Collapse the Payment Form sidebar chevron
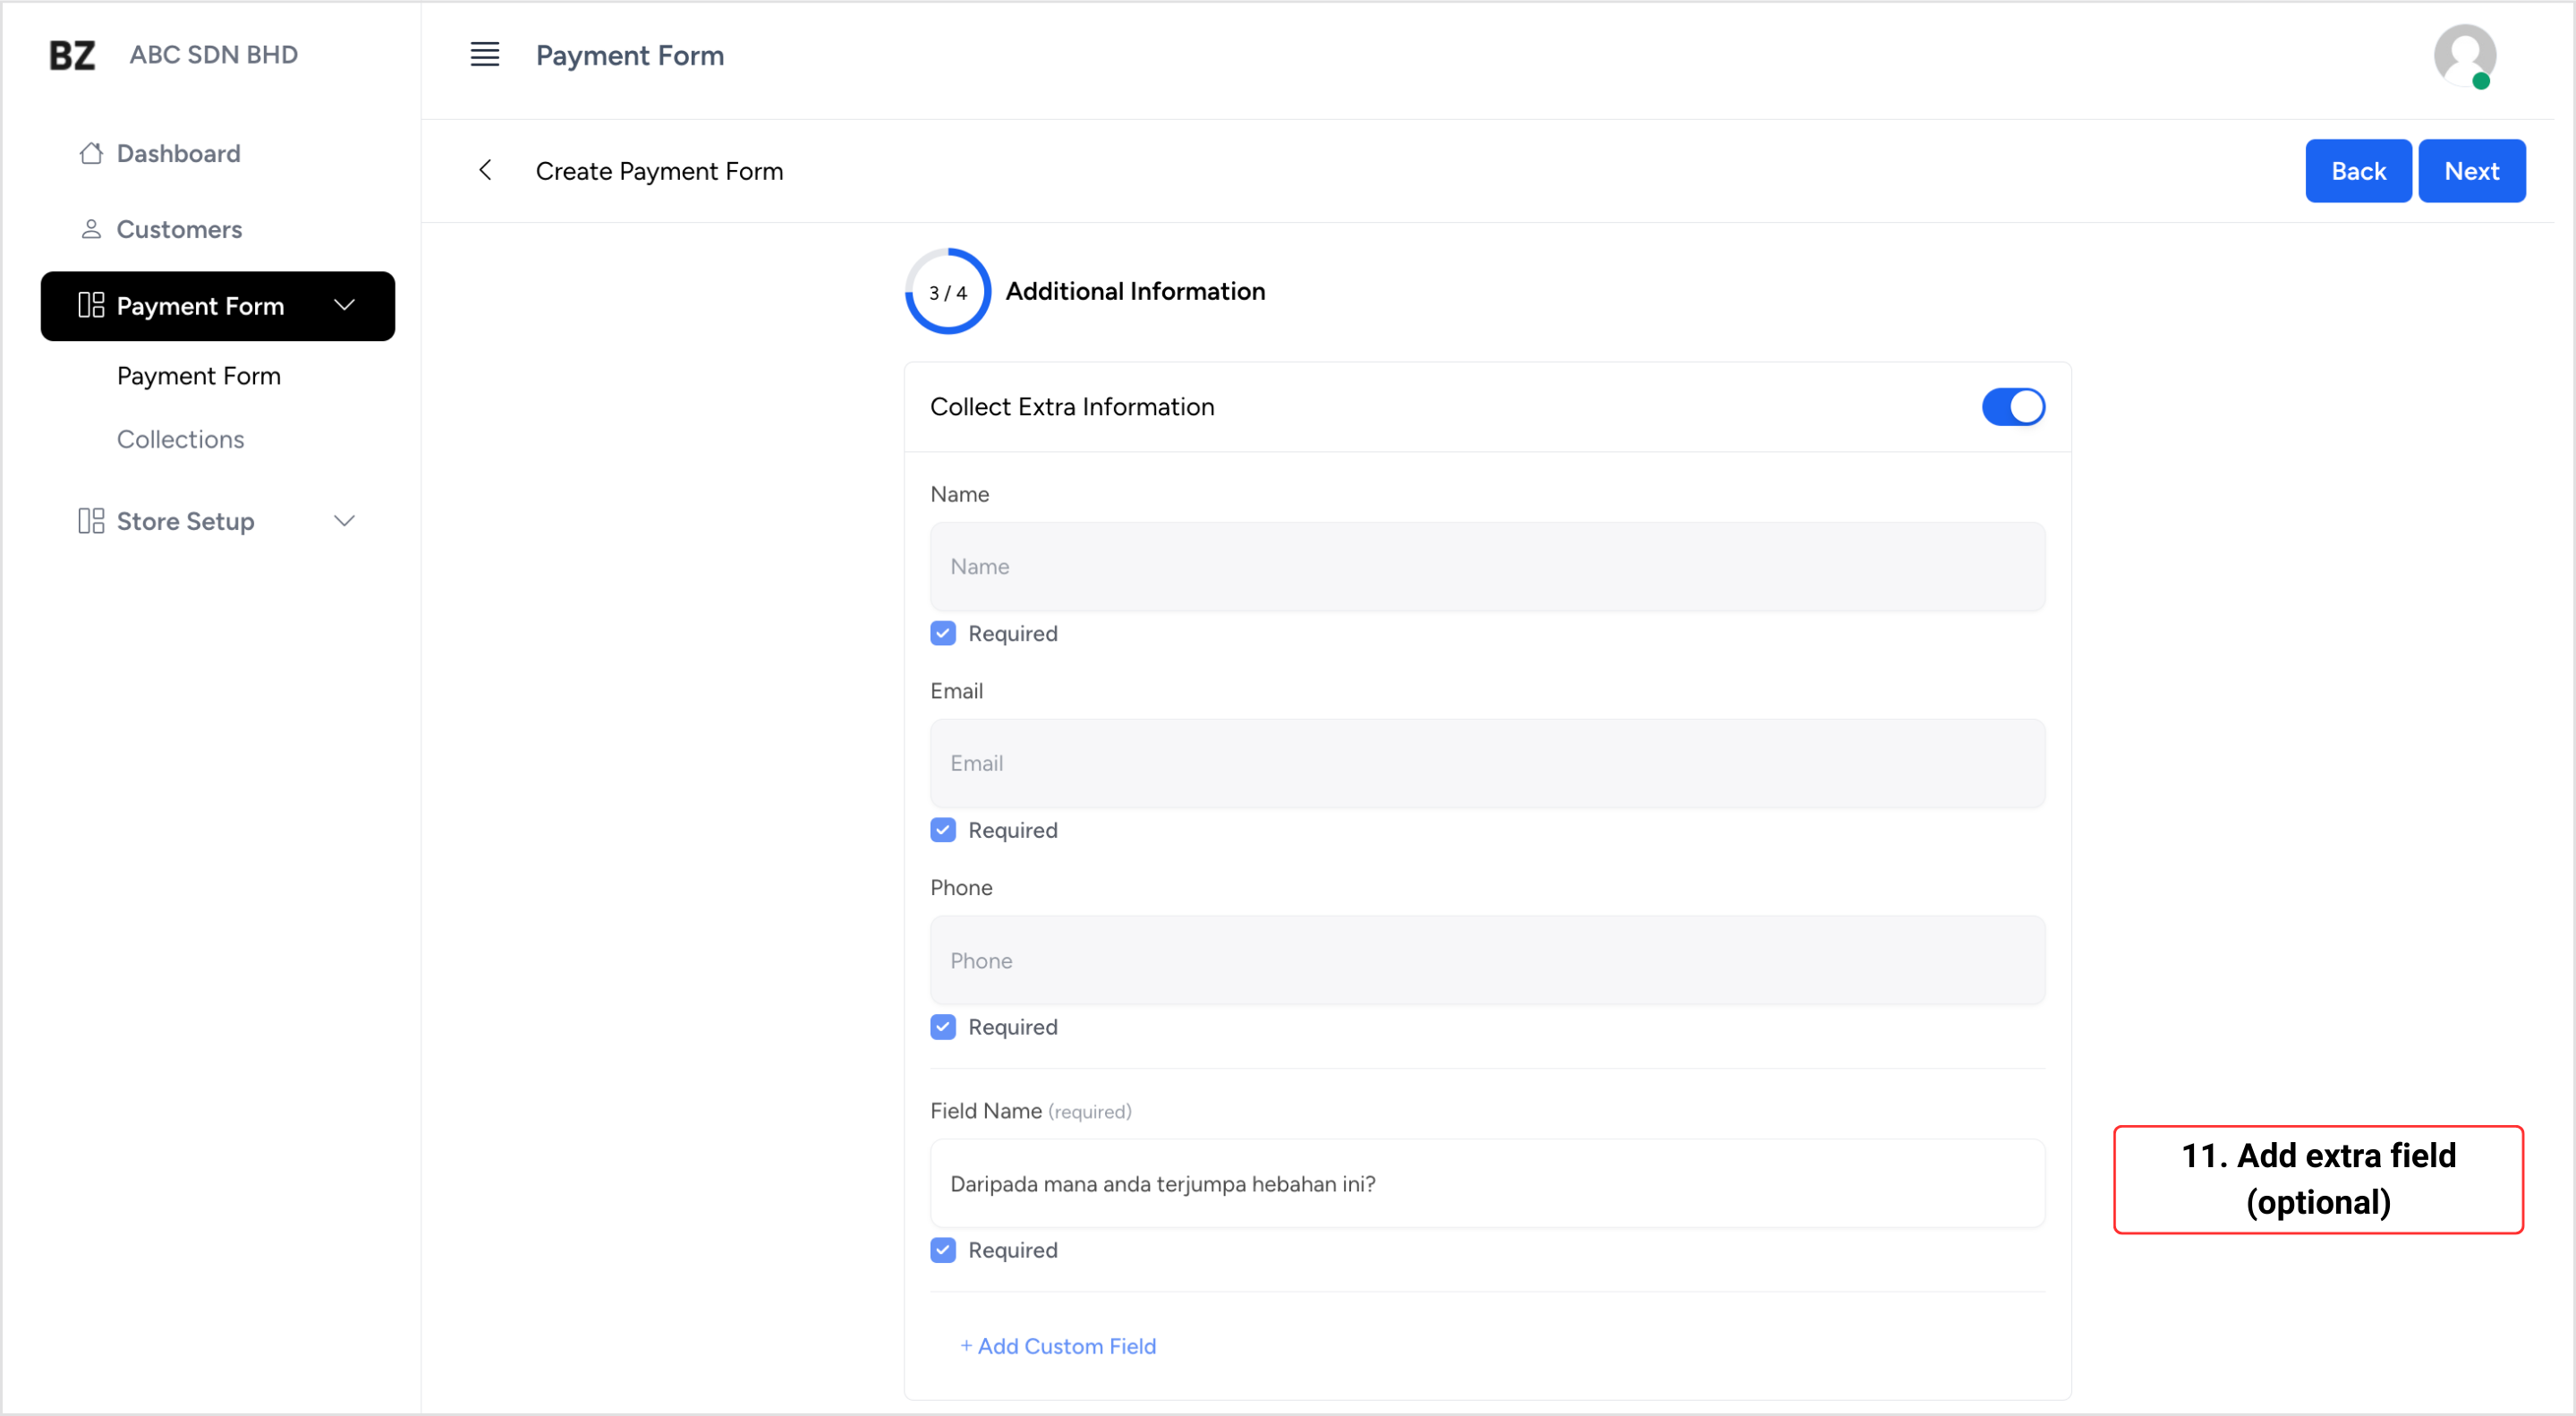The height and width of the screenshot is (1416, 2576). coord(344,305)
